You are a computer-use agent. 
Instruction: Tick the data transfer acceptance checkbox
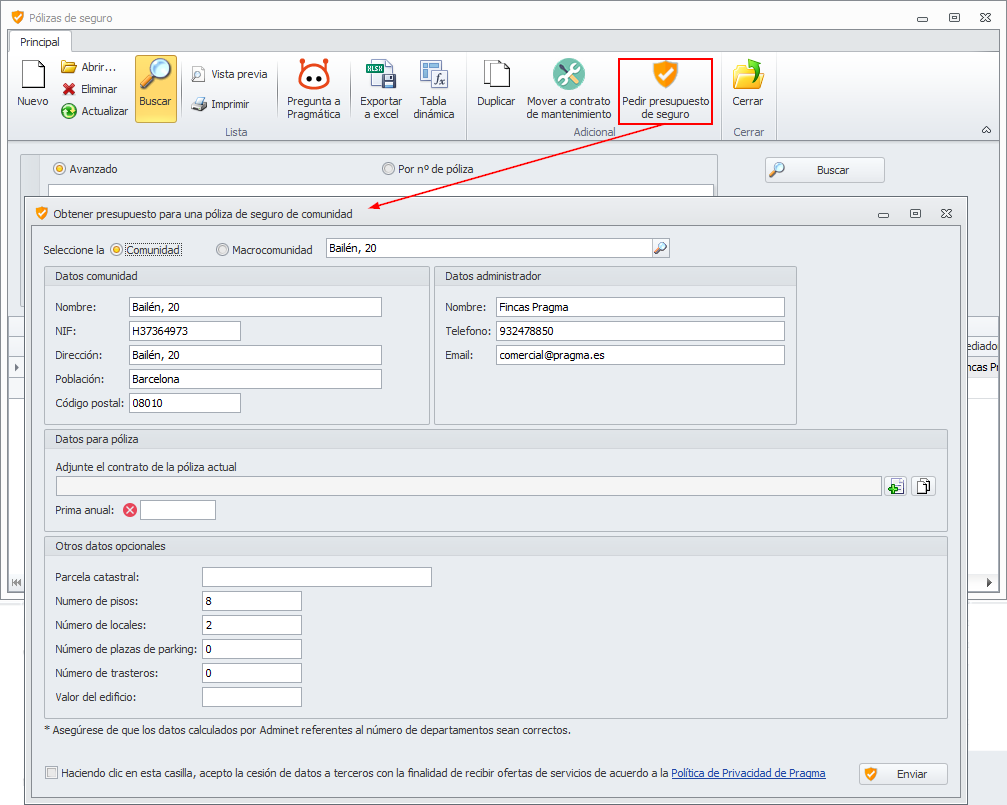tap(51, 773)
